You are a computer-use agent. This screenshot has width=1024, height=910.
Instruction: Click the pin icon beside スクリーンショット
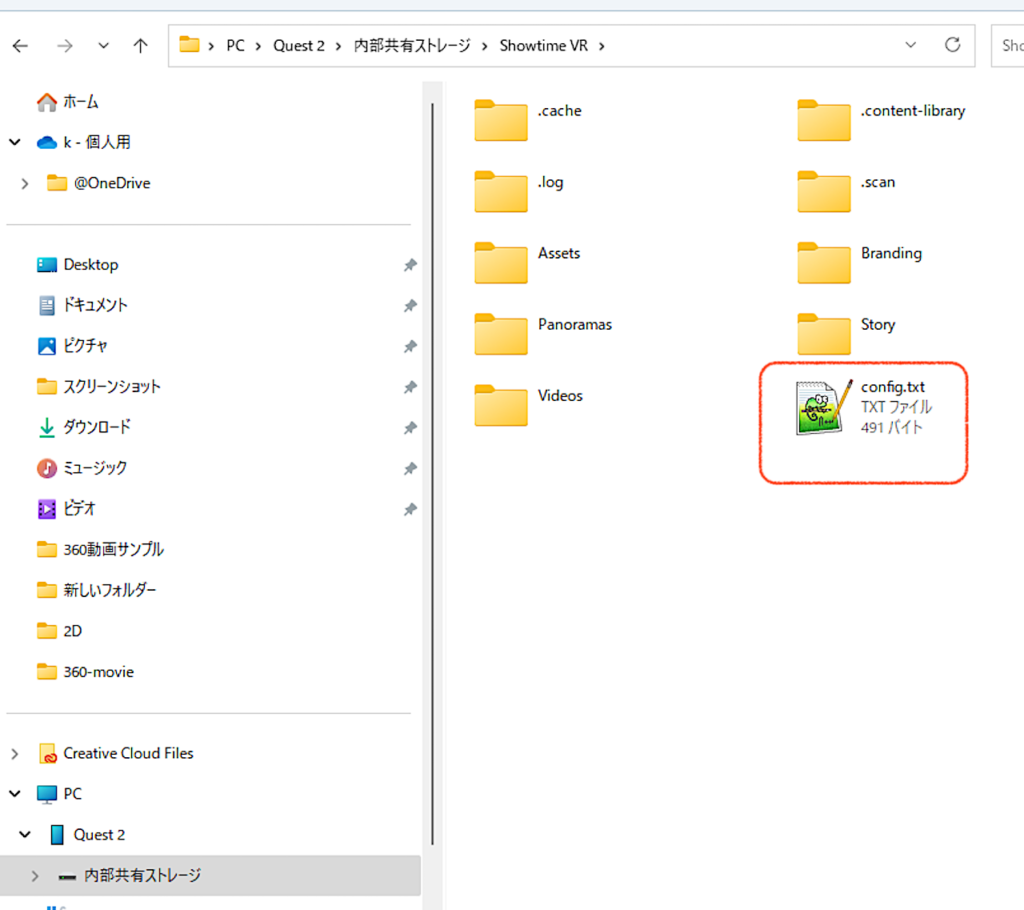click(x=410, y=387)
